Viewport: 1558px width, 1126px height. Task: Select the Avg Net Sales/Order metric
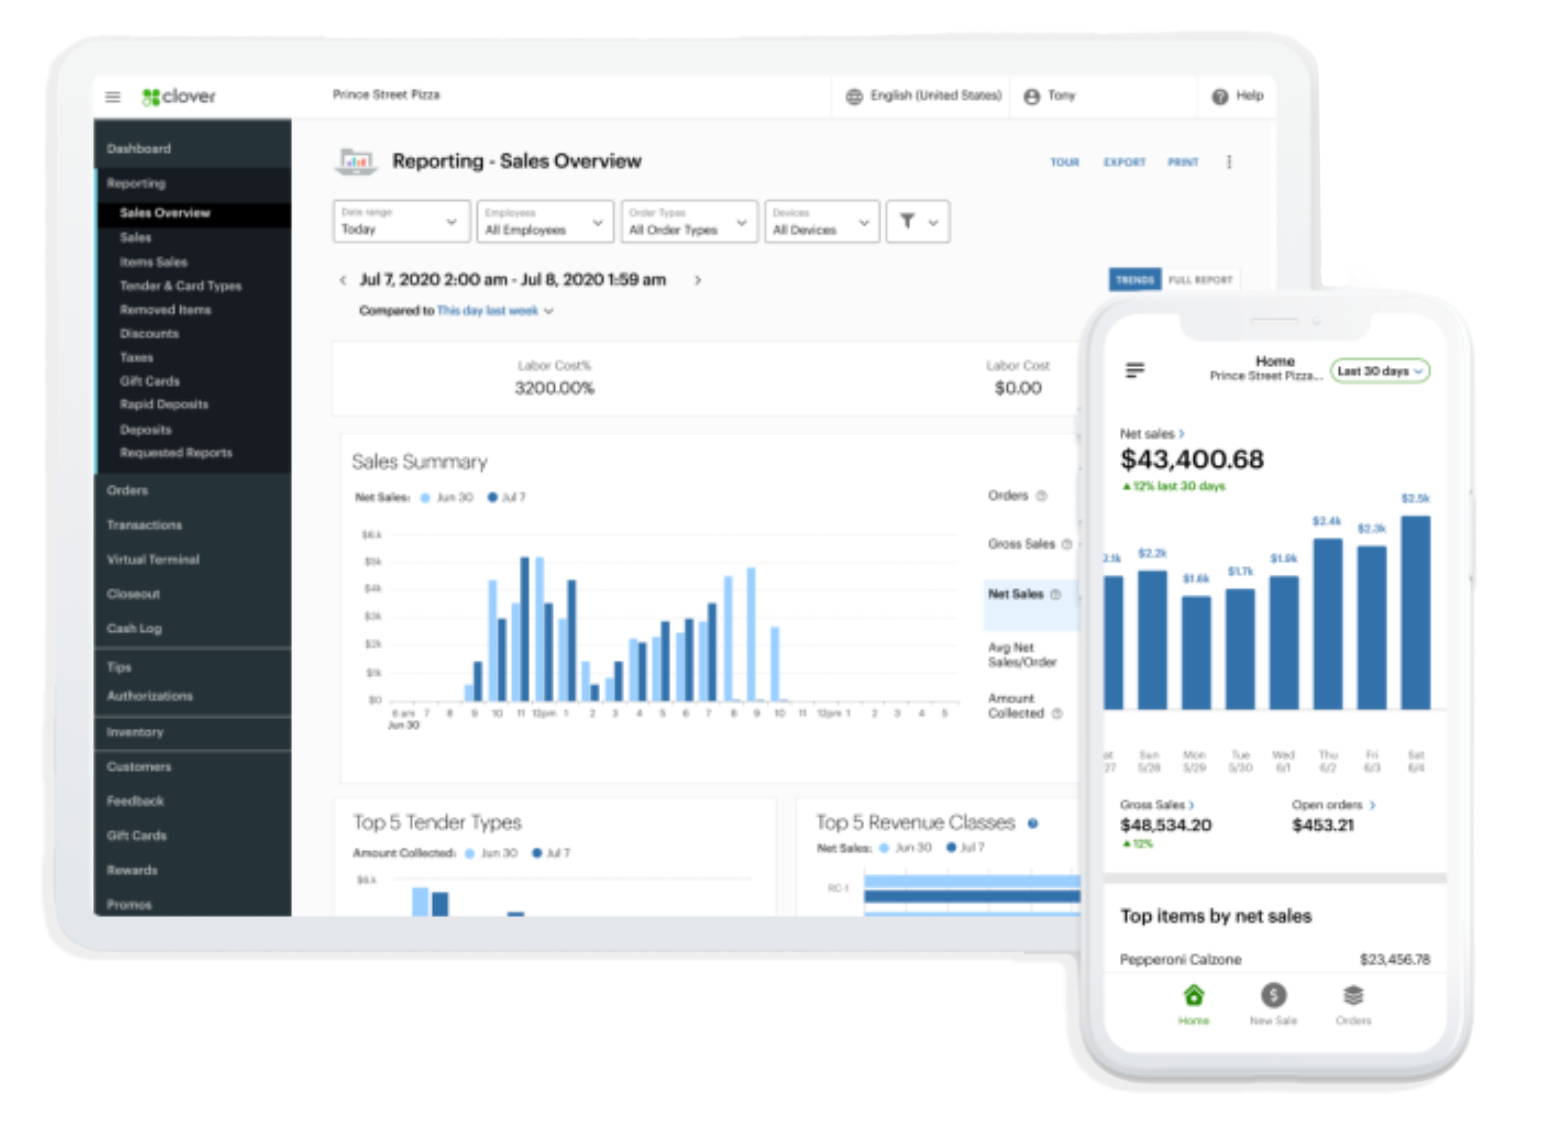[x=1023, y=656]
